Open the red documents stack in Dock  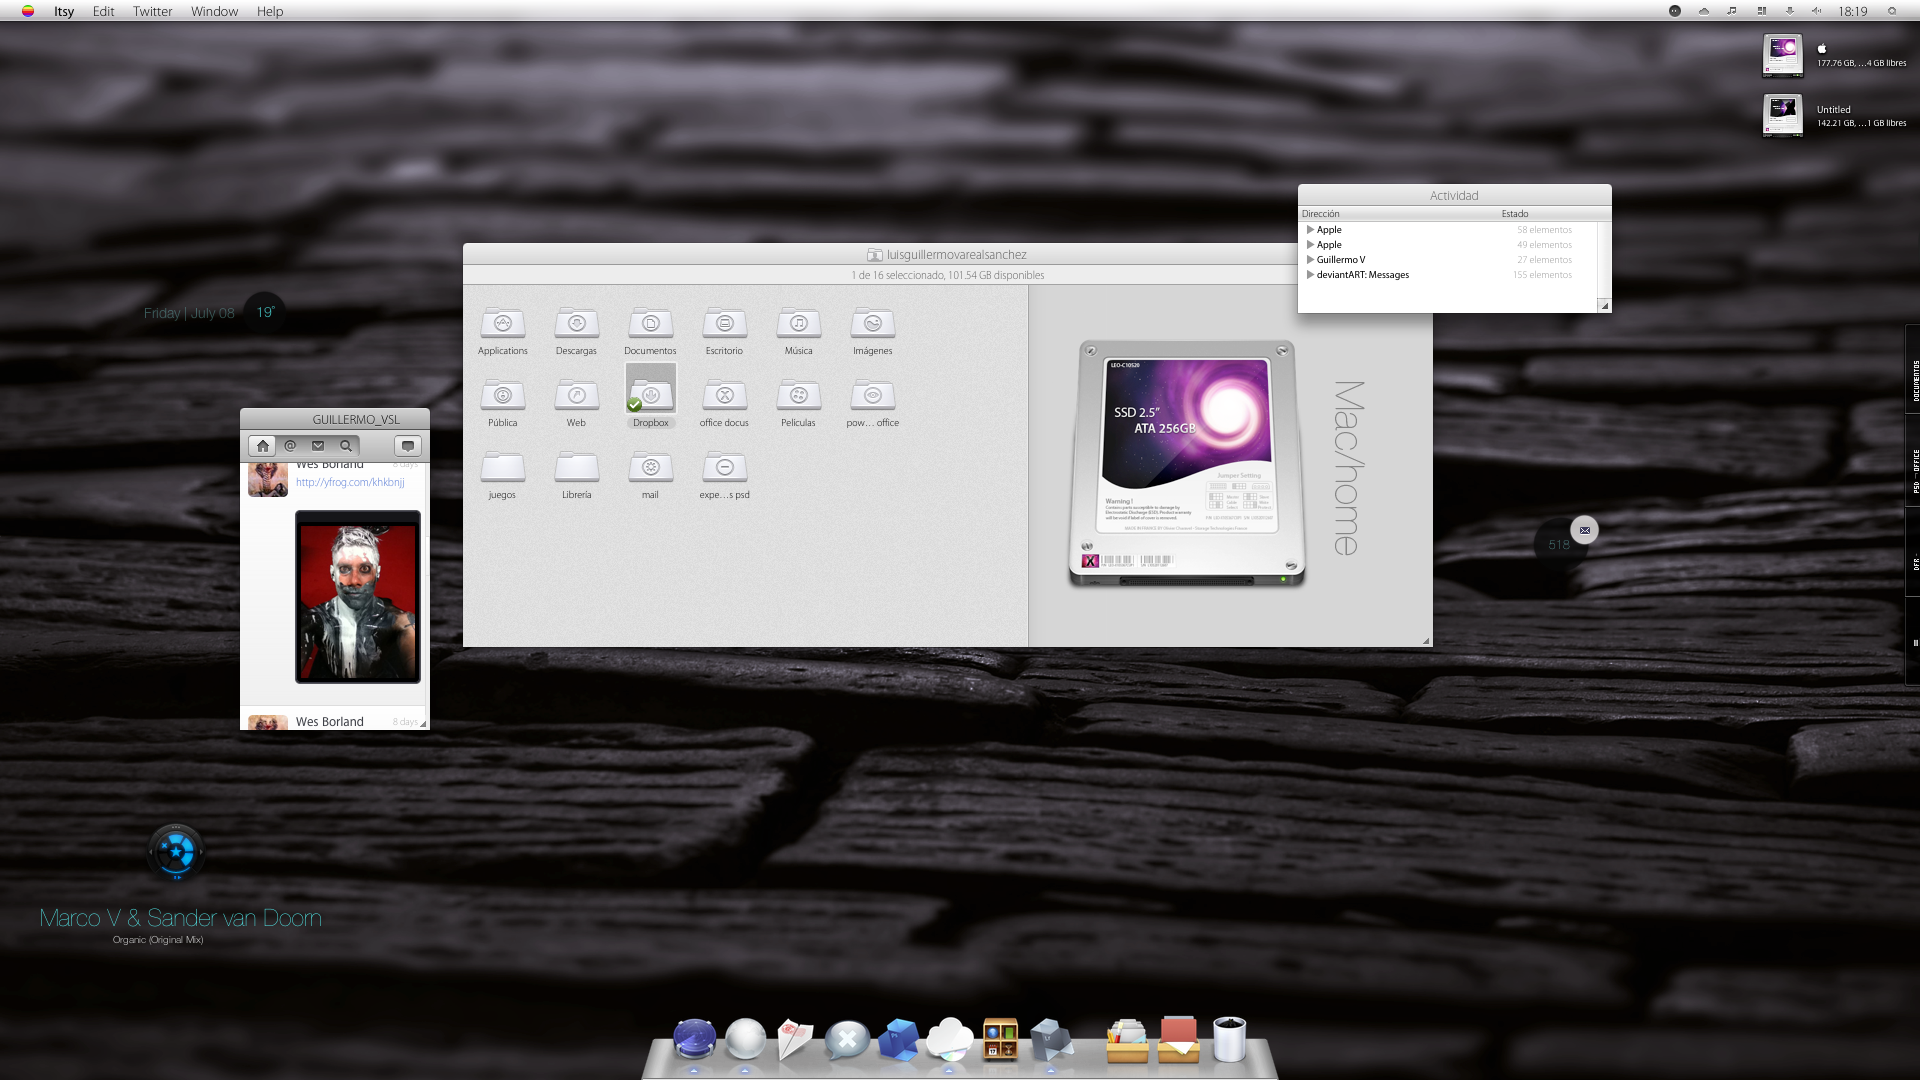pyautogui.click(x=1179, y=1040)
